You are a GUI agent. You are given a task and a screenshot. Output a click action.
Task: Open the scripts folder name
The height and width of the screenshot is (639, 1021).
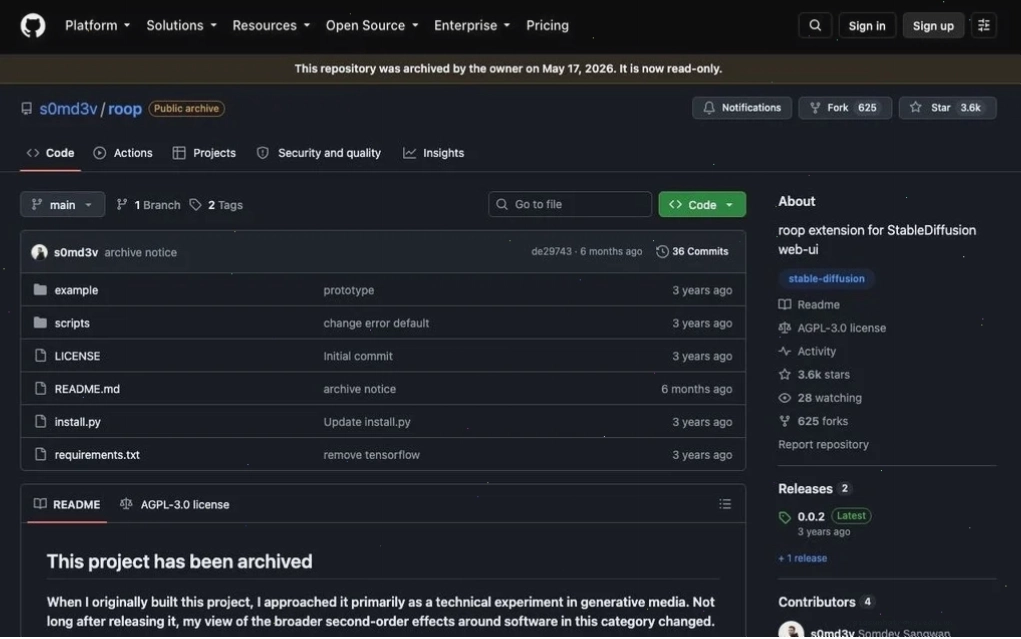72,323
